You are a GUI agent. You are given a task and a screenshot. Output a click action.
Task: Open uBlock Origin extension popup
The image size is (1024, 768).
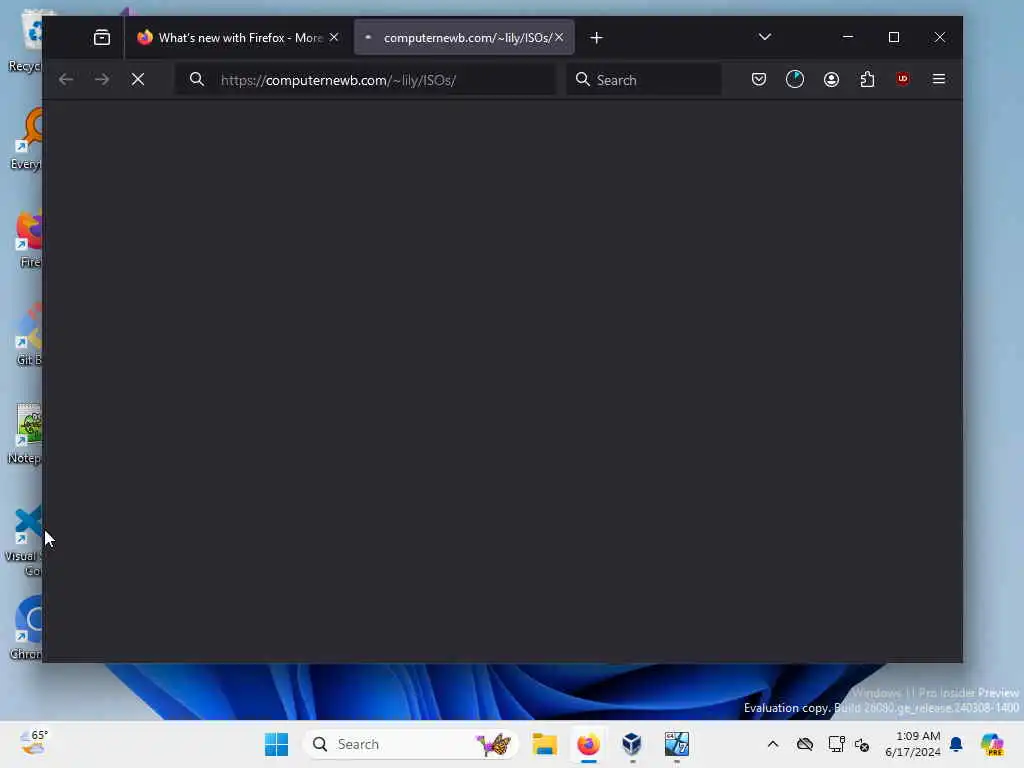coord(903,79)
